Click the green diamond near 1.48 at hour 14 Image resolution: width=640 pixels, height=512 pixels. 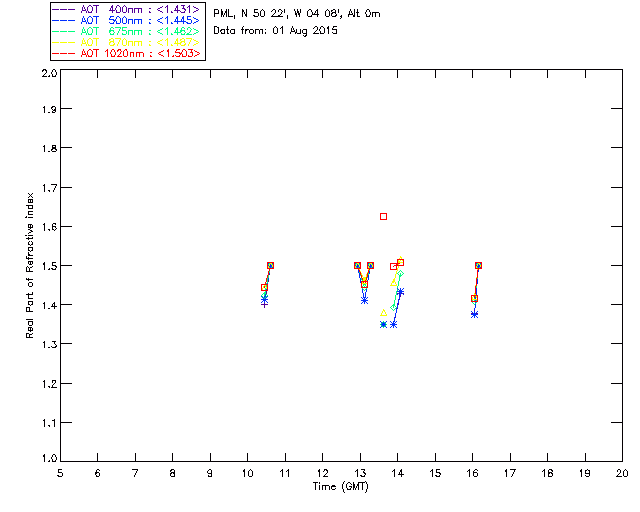(x=400, y=273)
